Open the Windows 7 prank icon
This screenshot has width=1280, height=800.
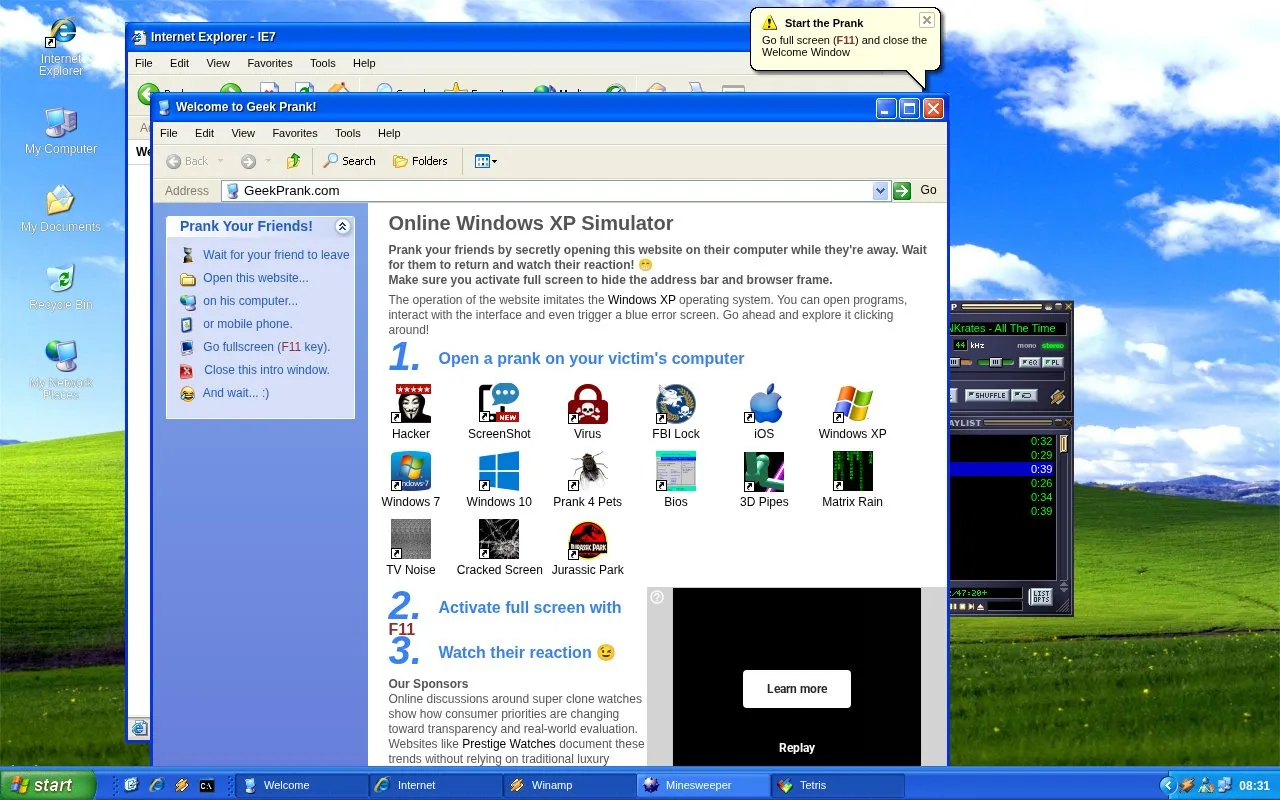click(x=410, y=480)
